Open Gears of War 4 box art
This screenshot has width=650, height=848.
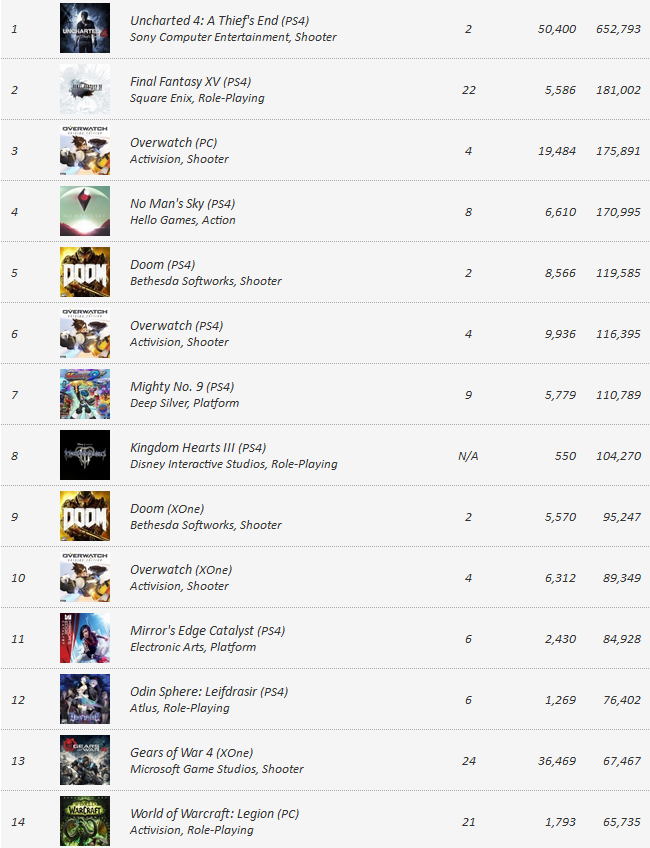point(85,760)
